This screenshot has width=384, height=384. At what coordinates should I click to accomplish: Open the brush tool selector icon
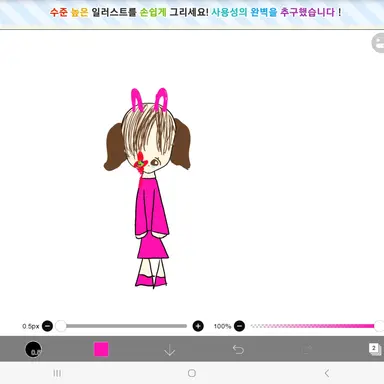[33, 349]
